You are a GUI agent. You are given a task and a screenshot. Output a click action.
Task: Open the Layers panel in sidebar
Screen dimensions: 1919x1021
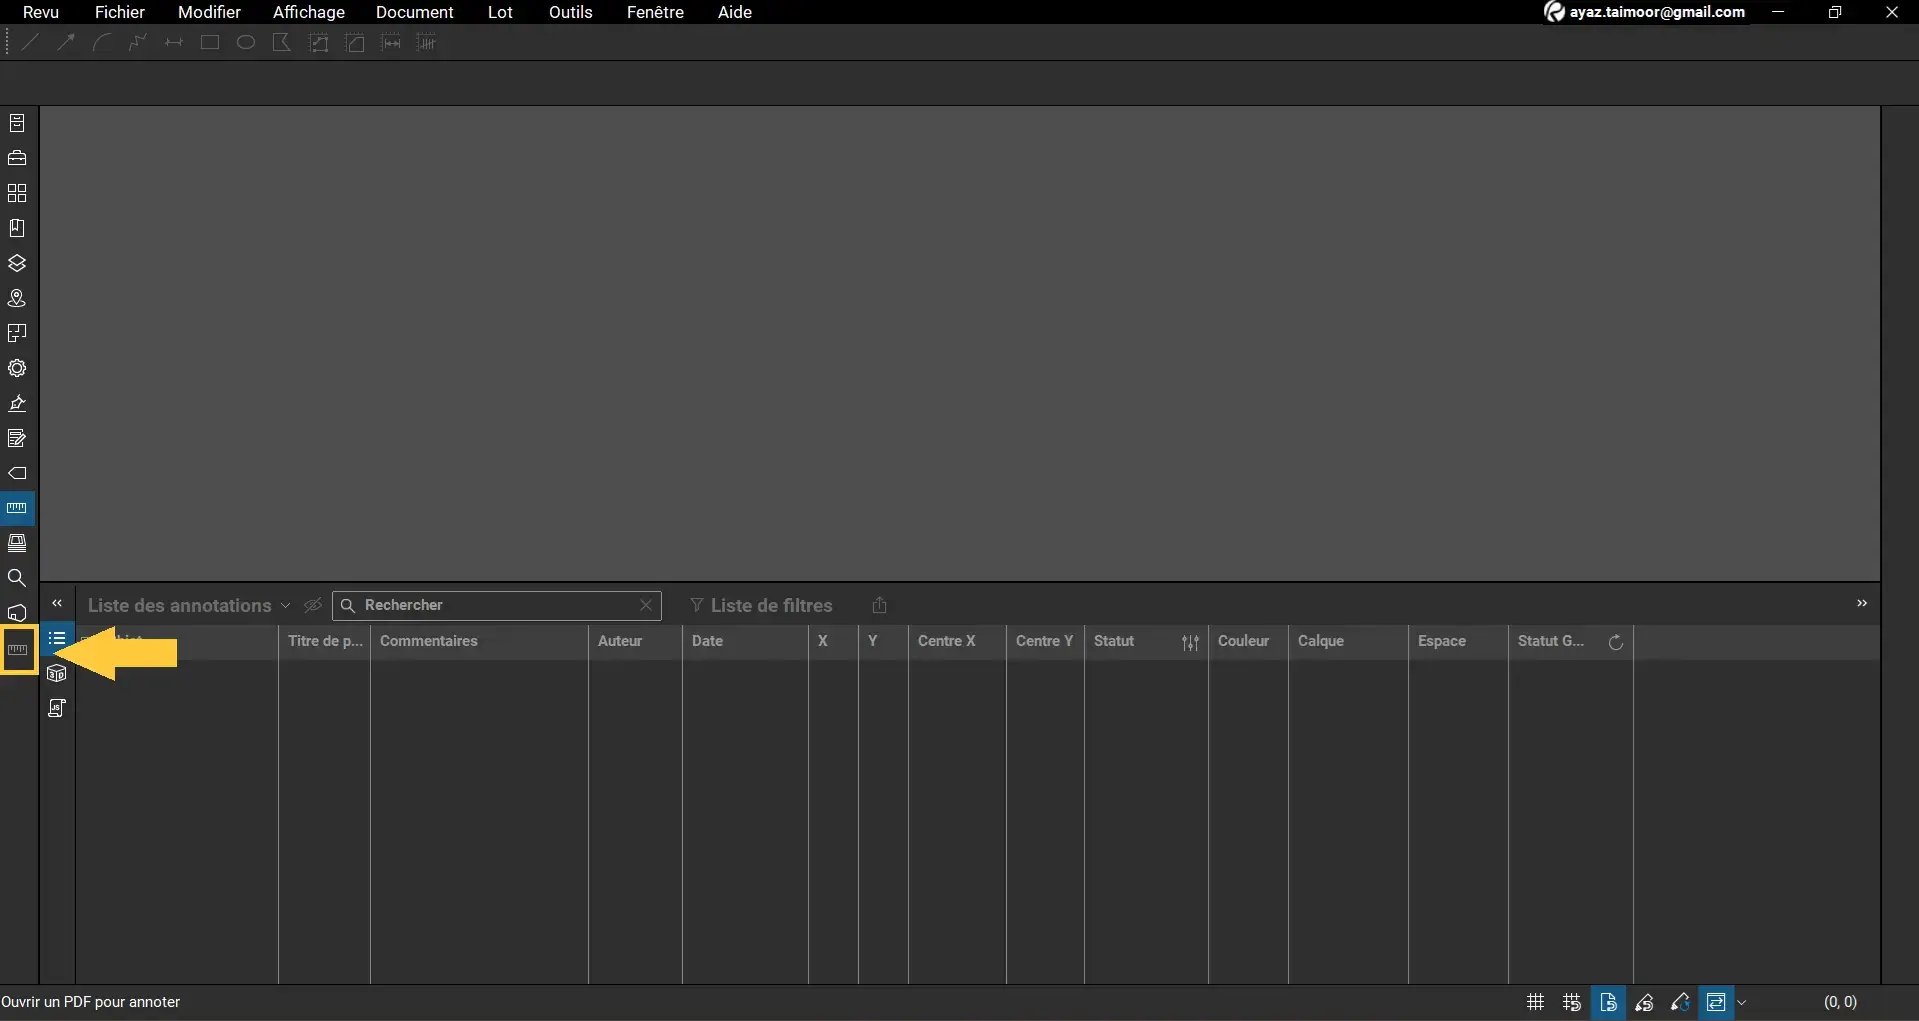[17, 263]
